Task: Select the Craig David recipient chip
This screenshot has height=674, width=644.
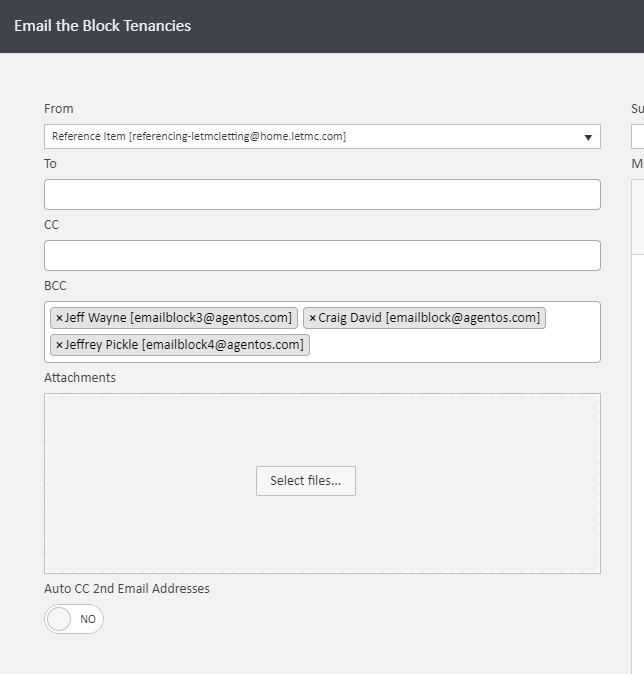Action: [x=430, y=318]
